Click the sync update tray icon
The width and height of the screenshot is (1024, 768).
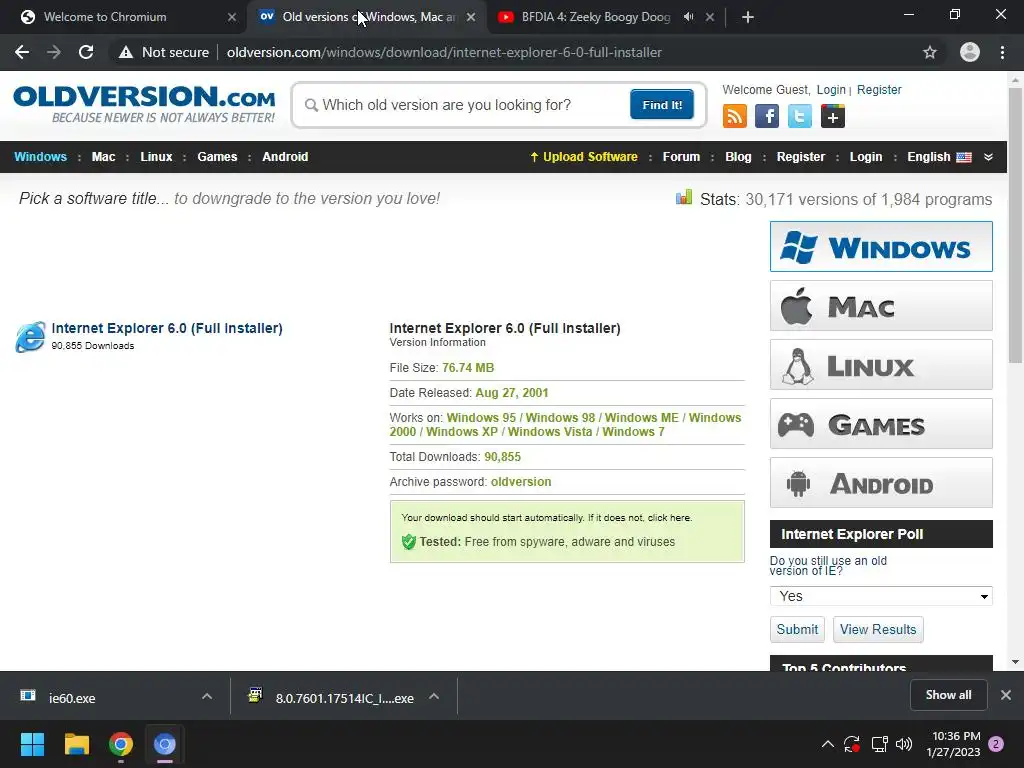(852, 744)
